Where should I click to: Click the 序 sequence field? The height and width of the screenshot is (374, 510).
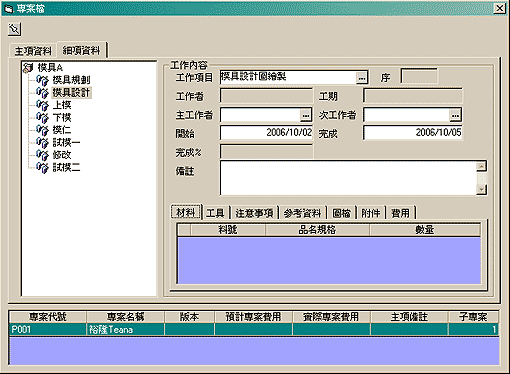[x=419, y=77]
